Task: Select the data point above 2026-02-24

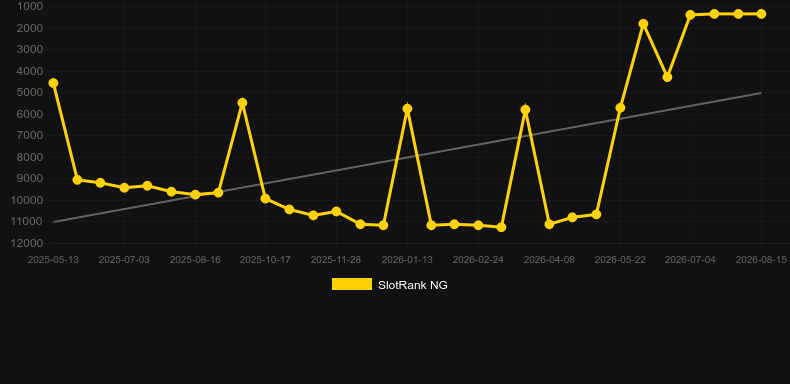Action: (478, 225)
